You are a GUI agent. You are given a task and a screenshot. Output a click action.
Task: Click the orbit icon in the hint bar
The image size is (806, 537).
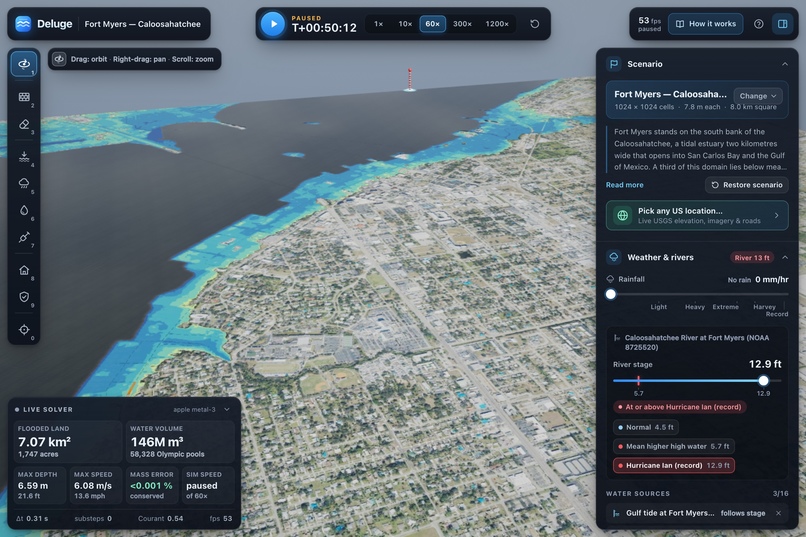[59, 59]
